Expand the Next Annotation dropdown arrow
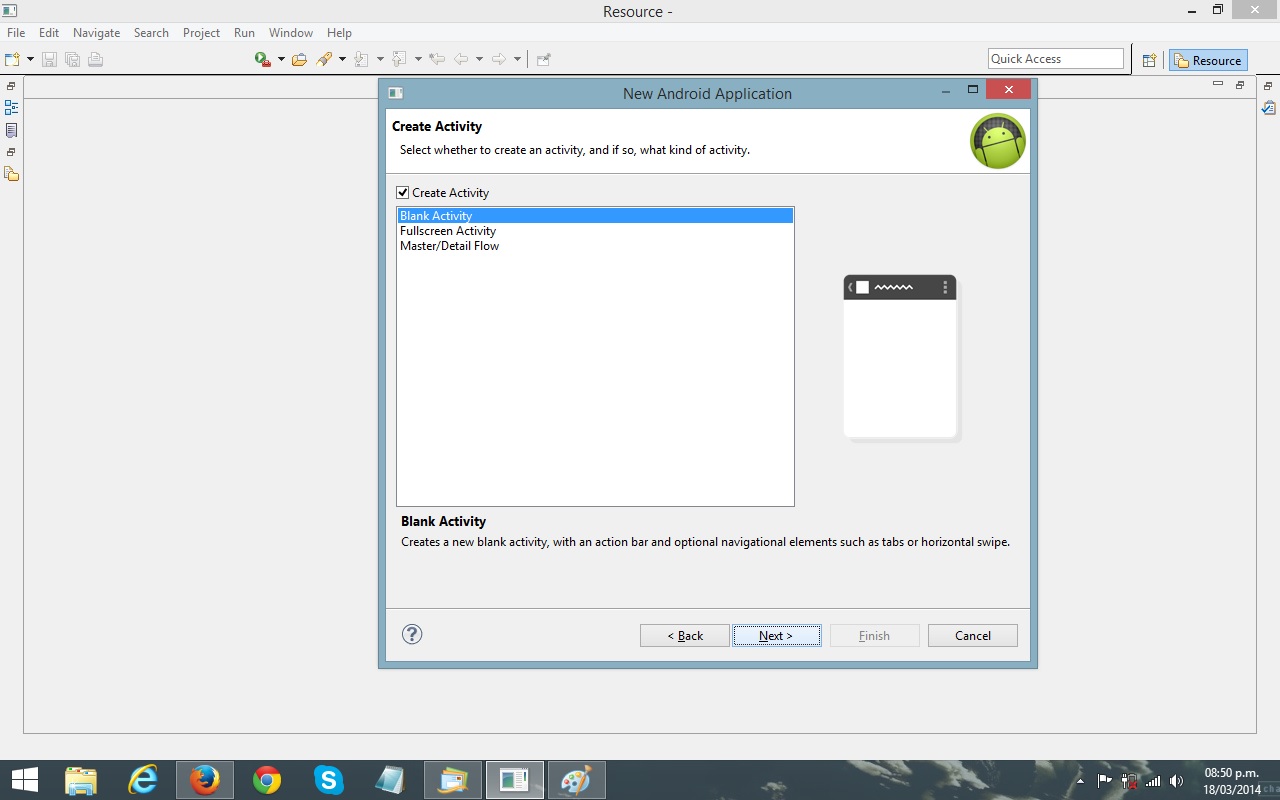The width and height of the screenshot is (1280, 800). coord(380,59)
